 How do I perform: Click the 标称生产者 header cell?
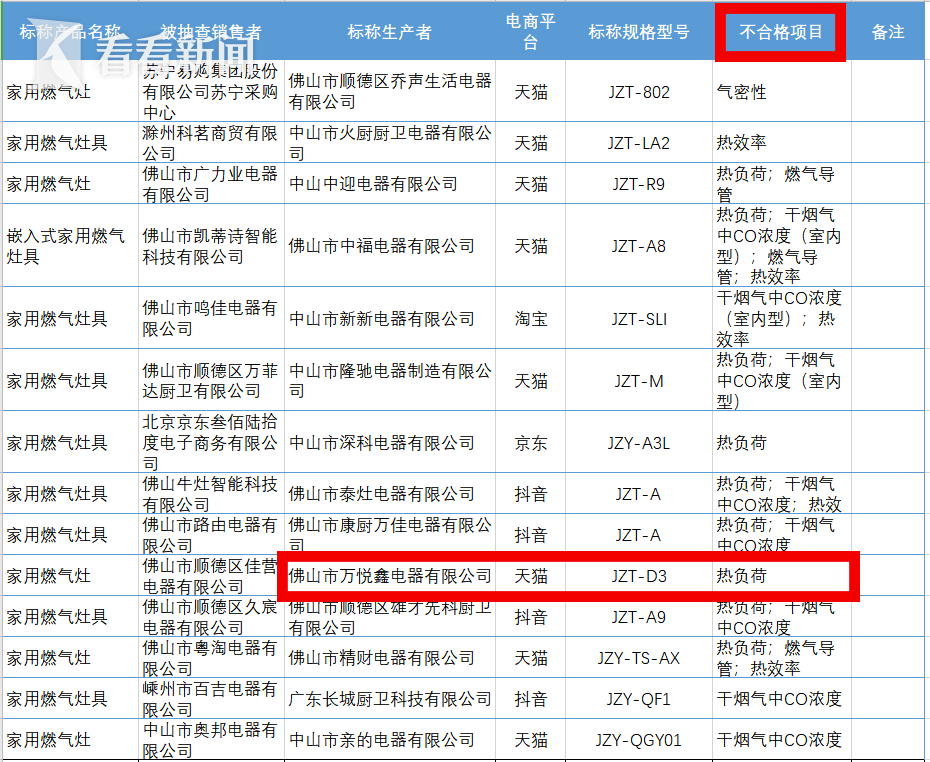coord(390,32)
